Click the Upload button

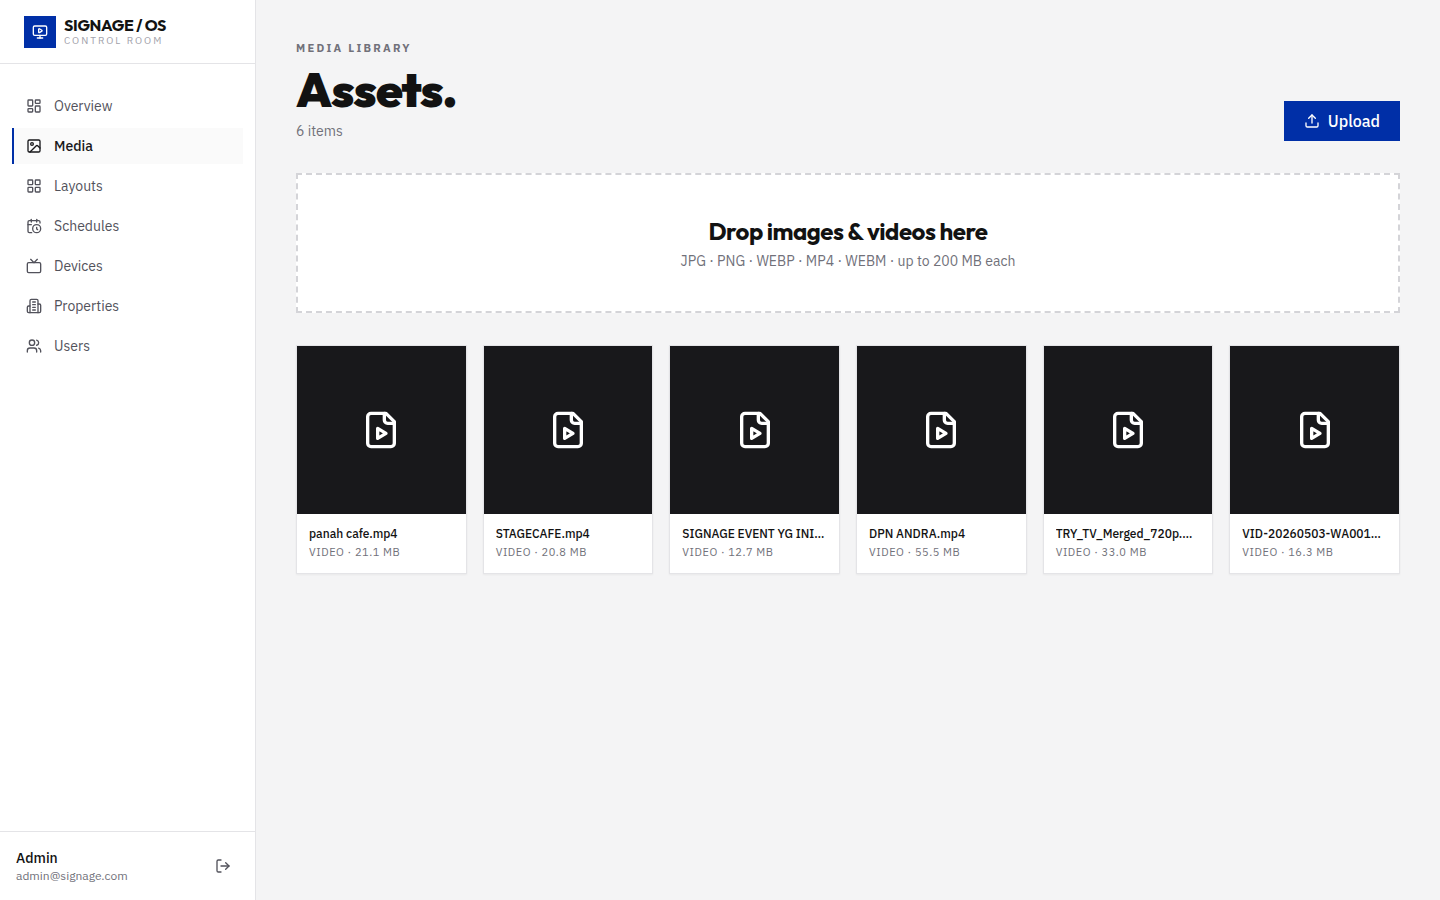click(x=1341, y=121)
